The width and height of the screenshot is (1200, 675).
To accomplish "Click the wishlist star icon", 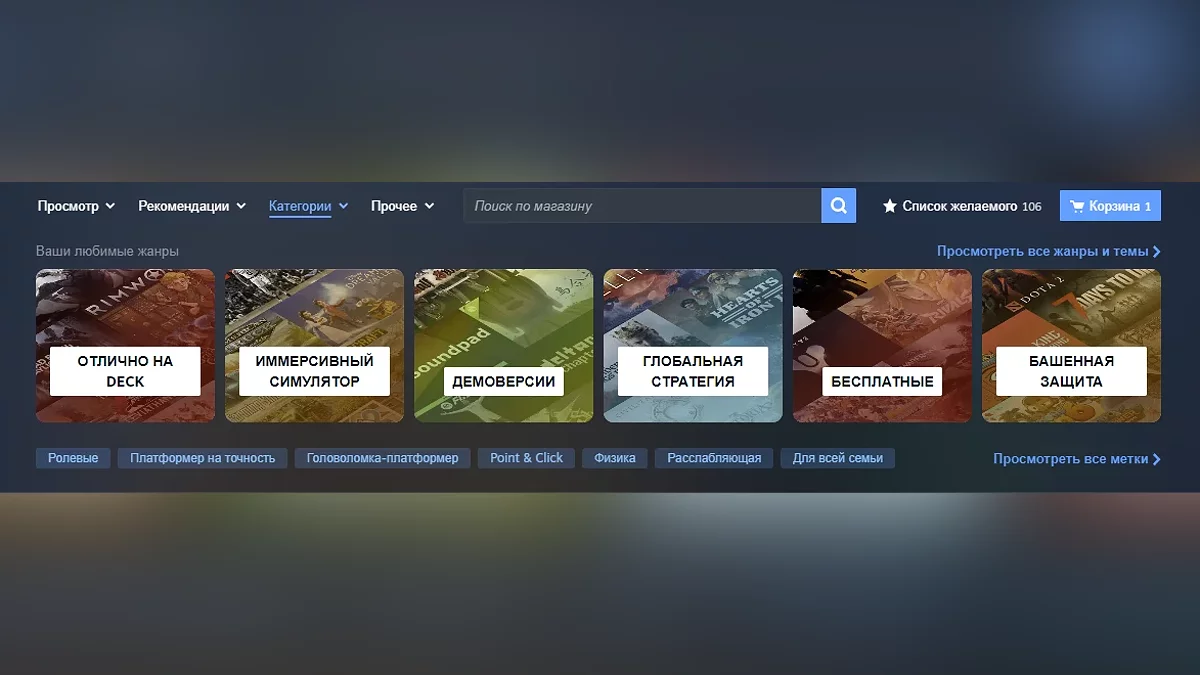I will click(890, 206).
